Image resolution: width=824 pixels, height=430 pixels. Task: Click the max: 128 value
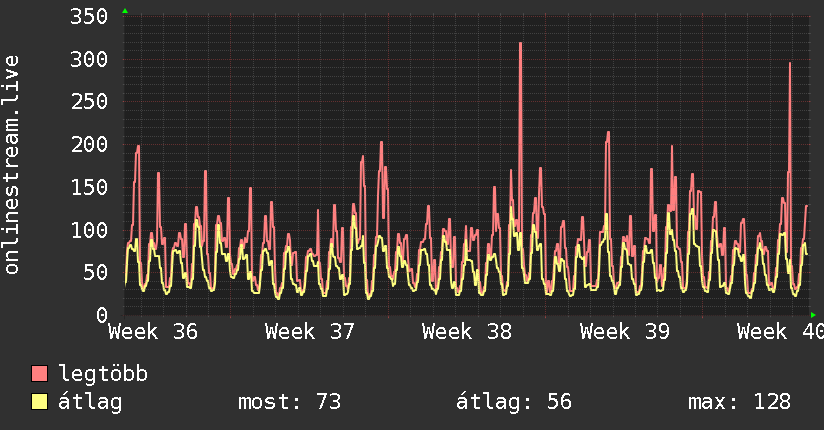click(x=739, y=402)
